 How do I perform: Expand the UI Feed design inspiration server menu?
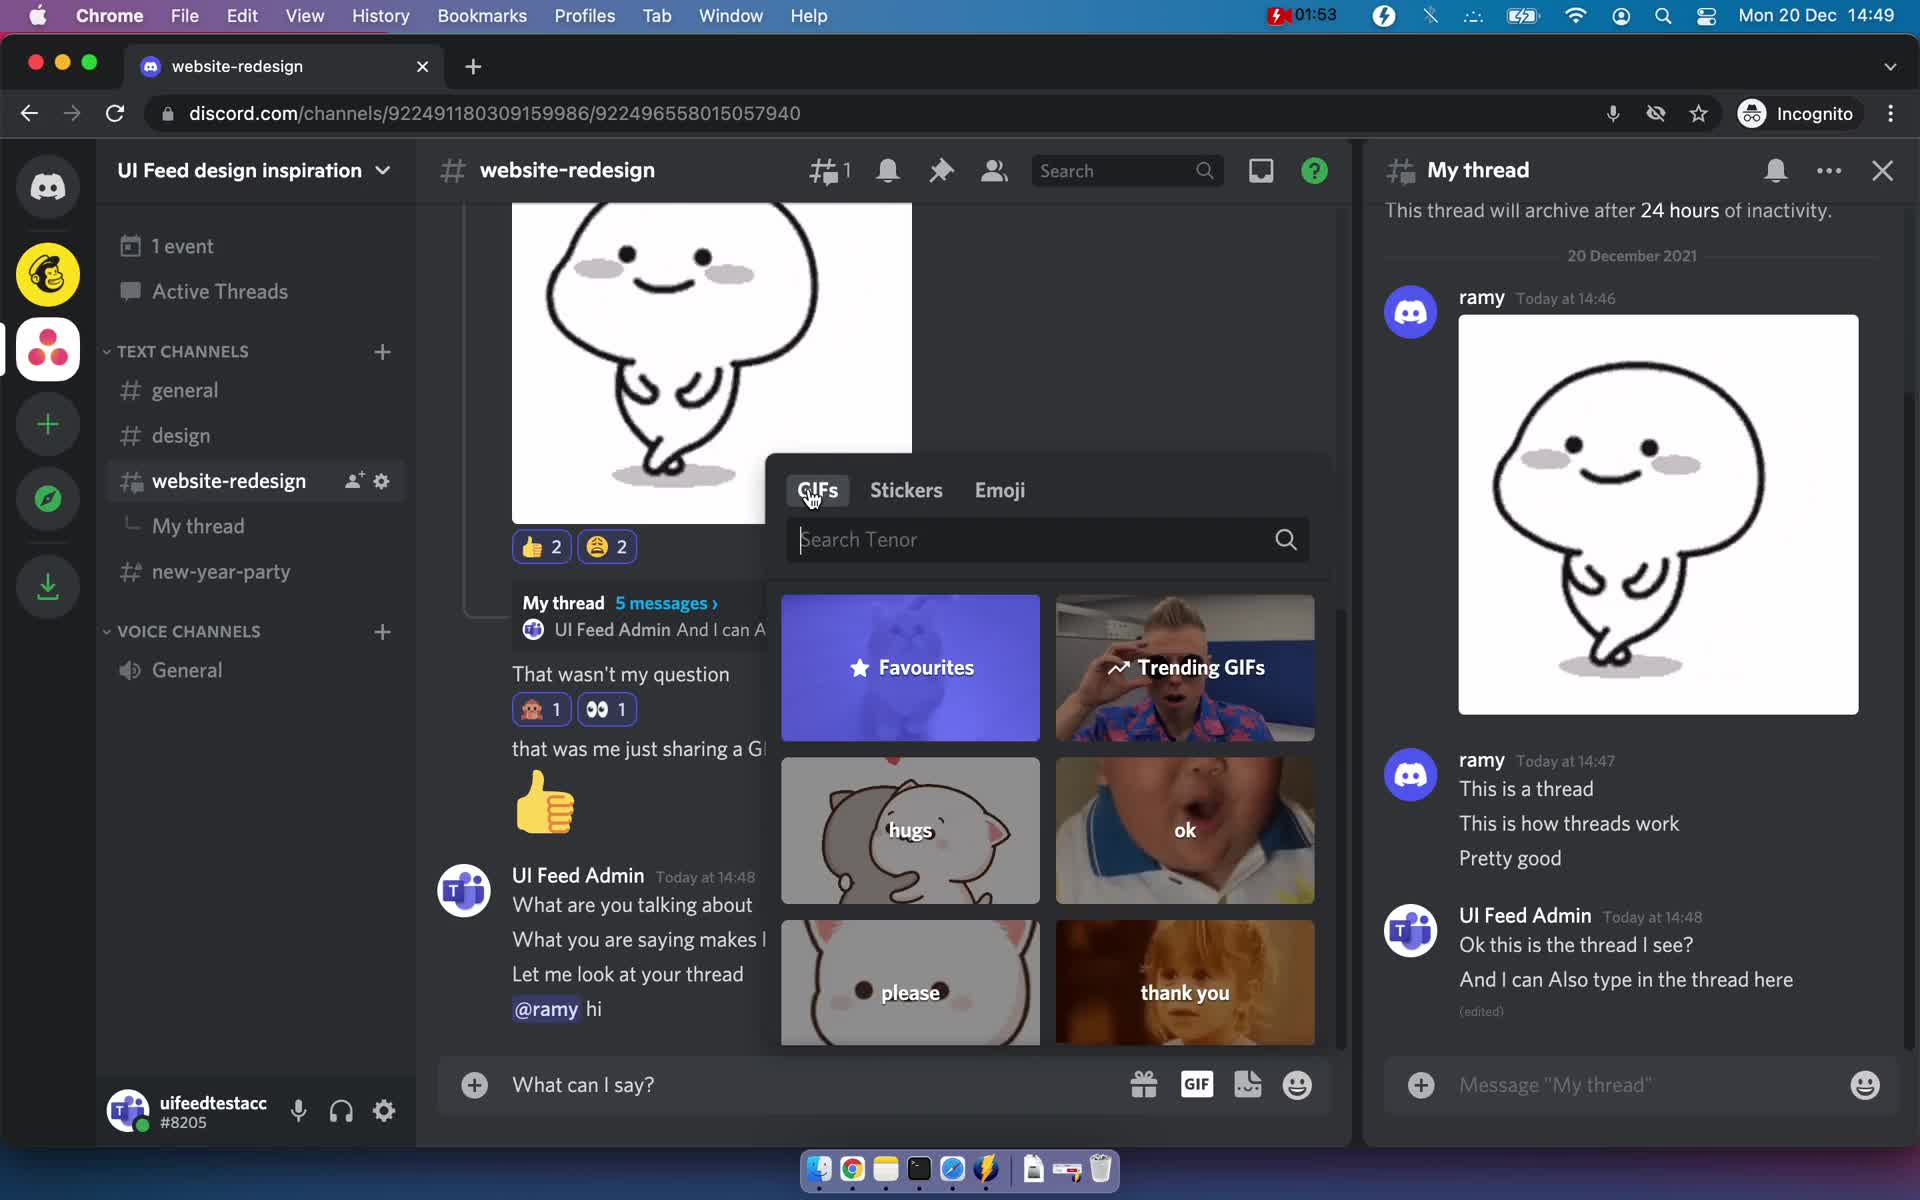tap(254, 171)
